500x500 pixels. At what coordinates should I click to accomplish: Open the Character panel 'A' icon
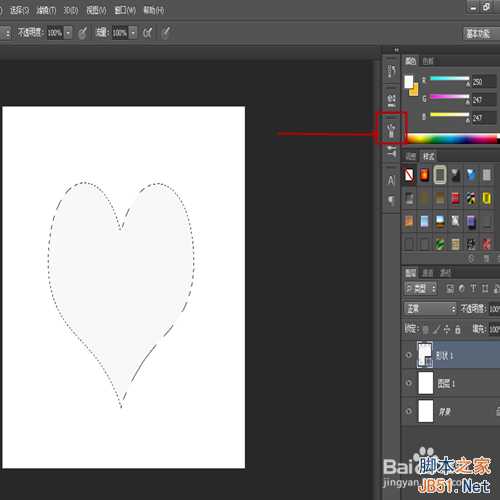point(391,181)
